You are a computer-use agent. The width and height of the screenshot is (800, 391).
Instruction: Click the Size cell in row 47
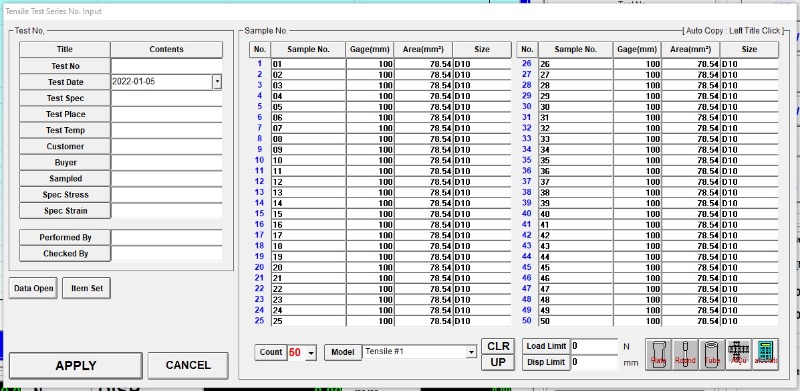tap(749, 289)
